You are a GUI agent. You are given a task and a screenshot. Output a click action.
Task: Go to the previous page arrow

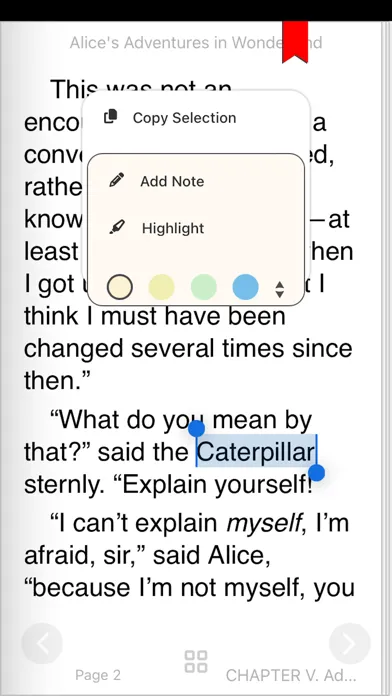point(42,644)
